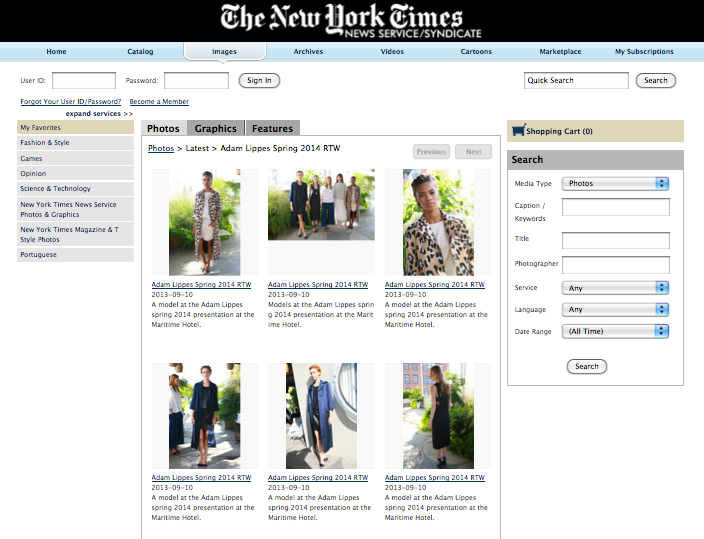The image size is (704, 539).
Task: Open thumbnail of red-haired model in blue coat
Action: coord(321,416)
